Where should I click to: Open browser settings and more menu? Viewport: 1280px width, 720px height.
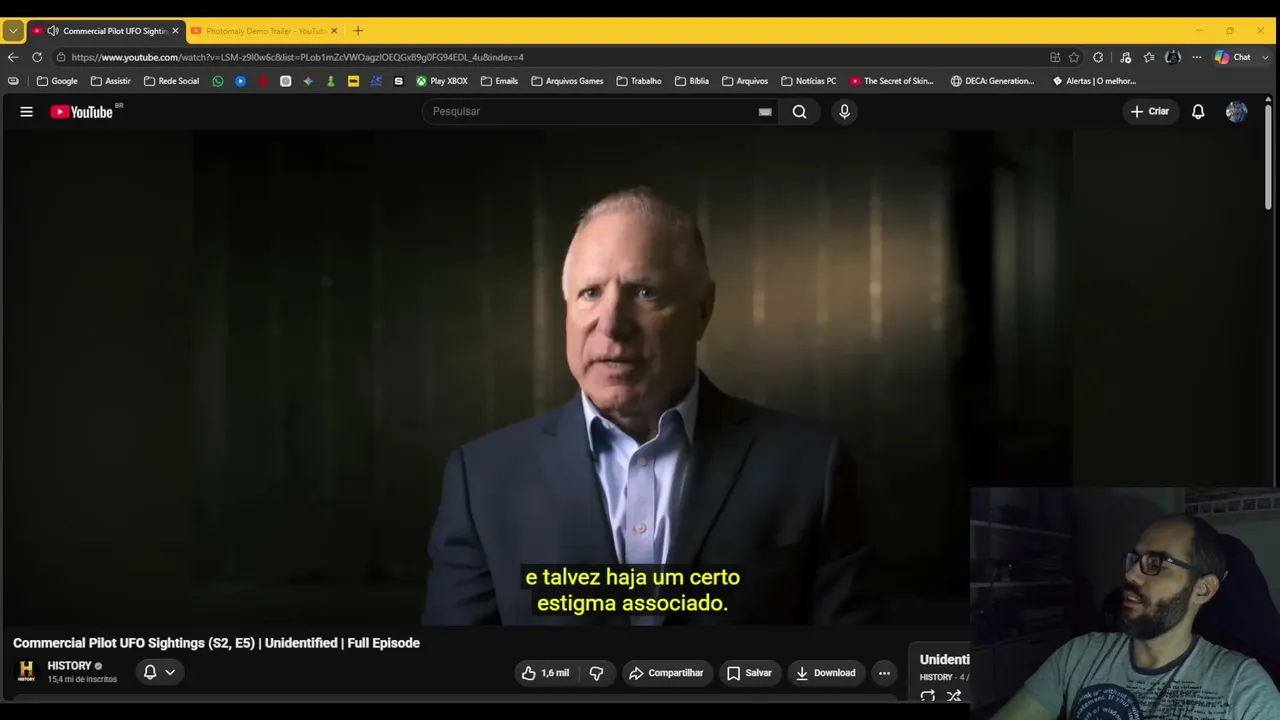pos(1196,57)
